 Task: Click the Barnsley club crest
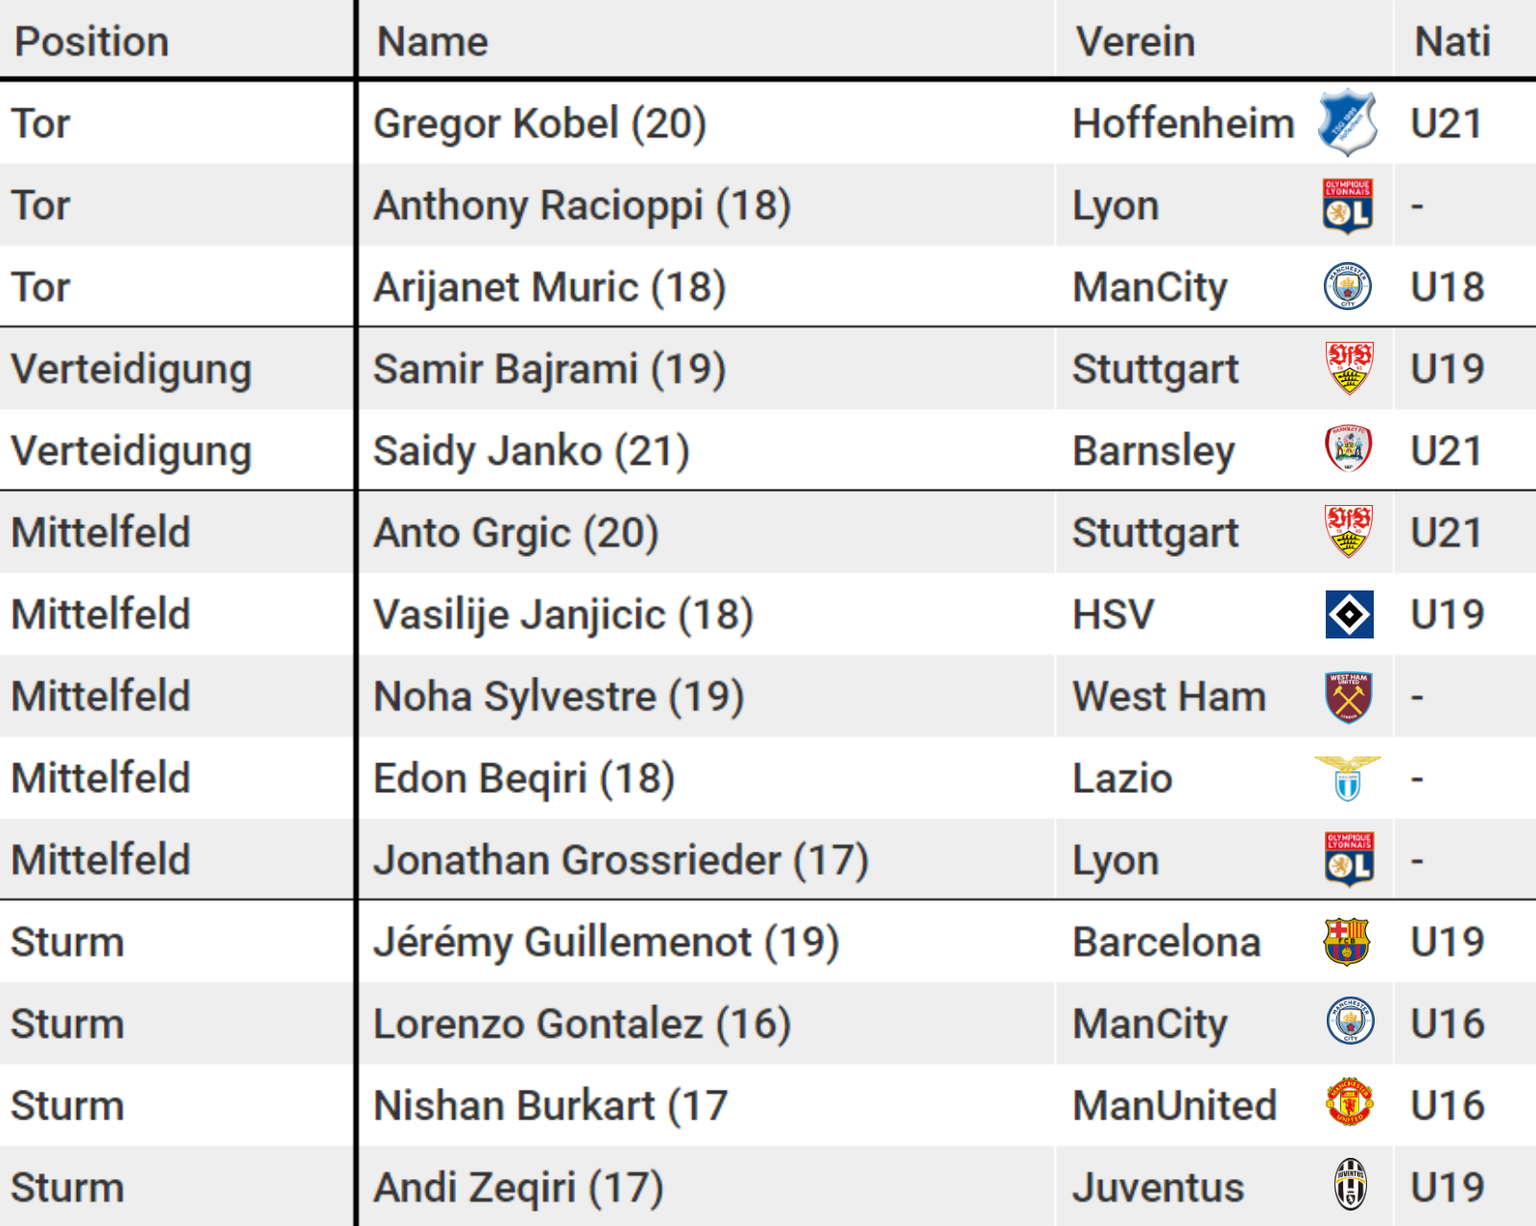tap(1348, 449)
